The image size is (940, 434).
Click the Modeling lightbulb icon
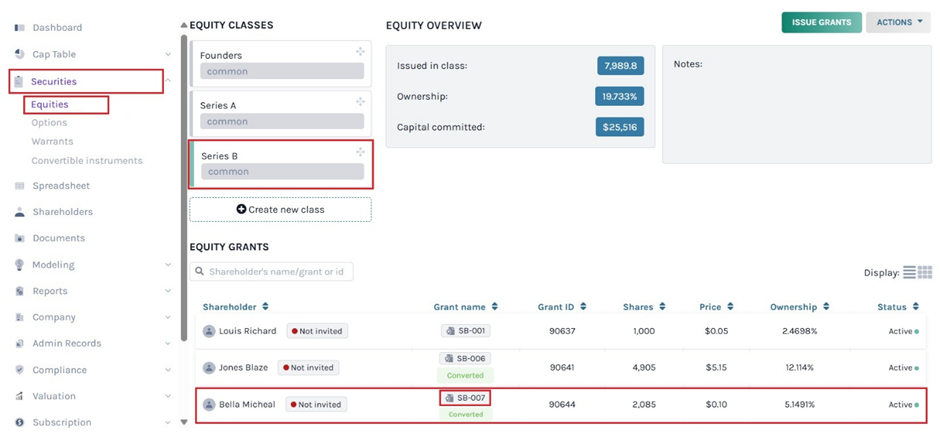(x=19, y=265)
